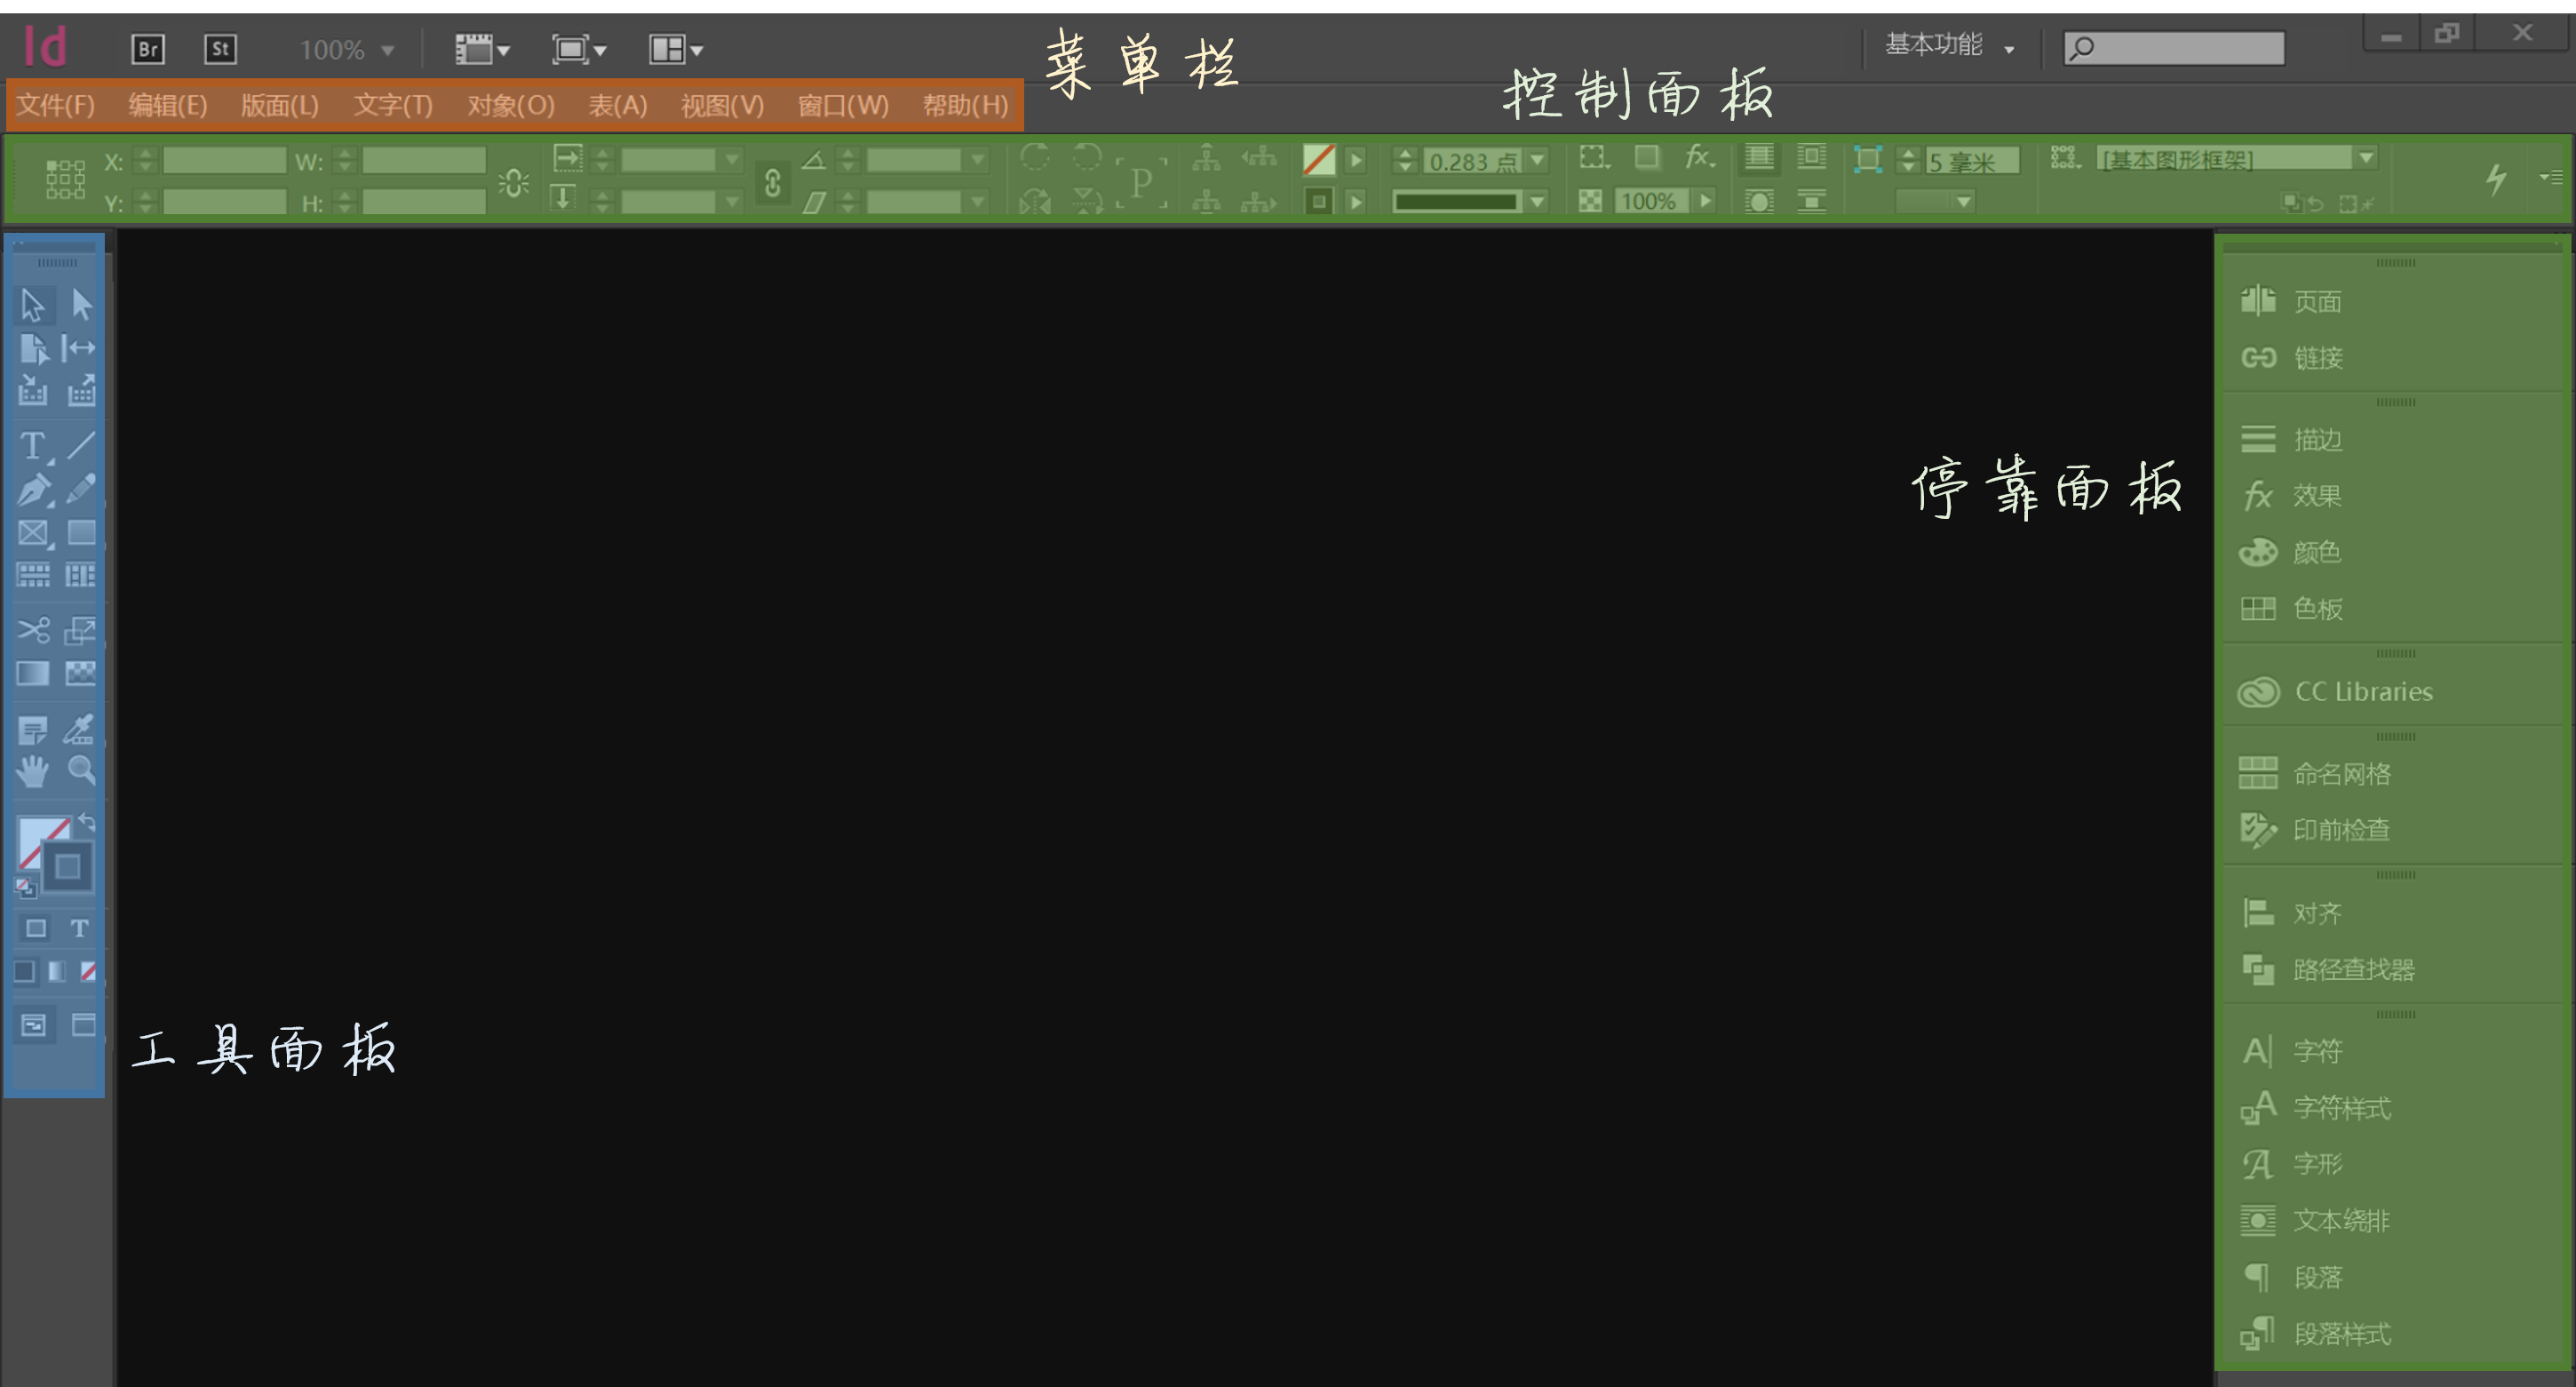The image size is (2576, 1387).
Task: Select the Gradient Feather tool
Action: [x=81, y=674]
